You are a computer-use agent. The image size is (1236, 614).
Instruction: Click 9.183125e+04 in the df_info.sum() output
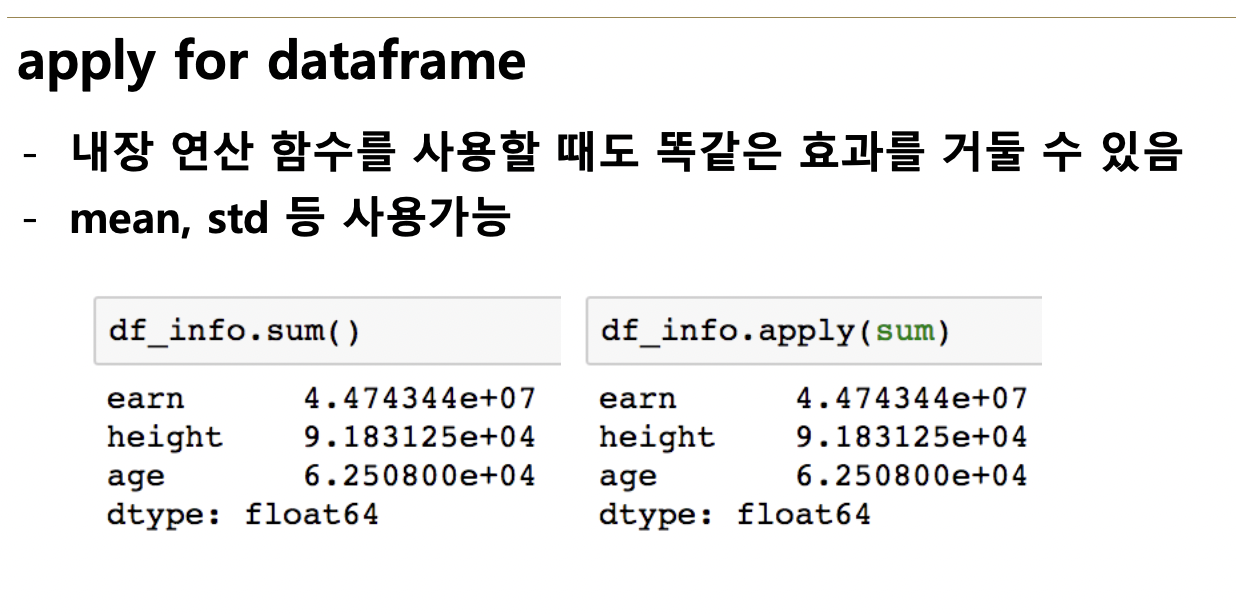pyautogui.click(x=420, y=438)
